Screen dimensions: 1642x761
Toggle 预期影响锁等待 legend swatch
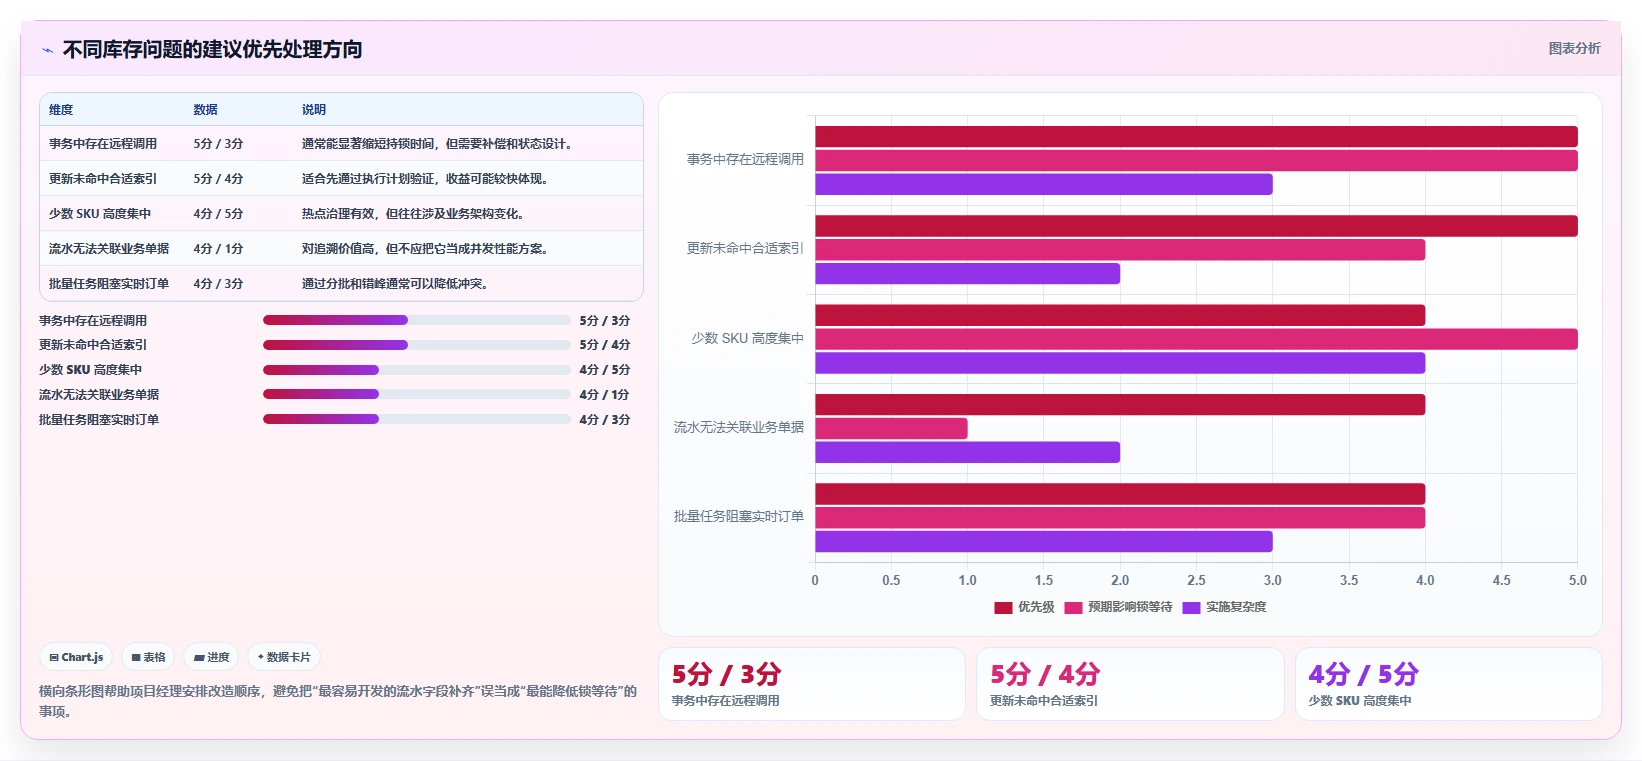[1073, 607]
